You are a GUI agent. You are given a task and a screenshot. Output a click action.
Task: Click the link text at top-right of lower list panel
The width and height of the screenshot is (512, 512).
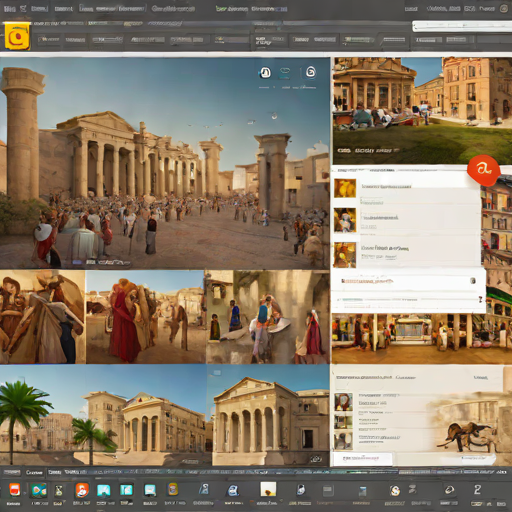tap(481, 378)
